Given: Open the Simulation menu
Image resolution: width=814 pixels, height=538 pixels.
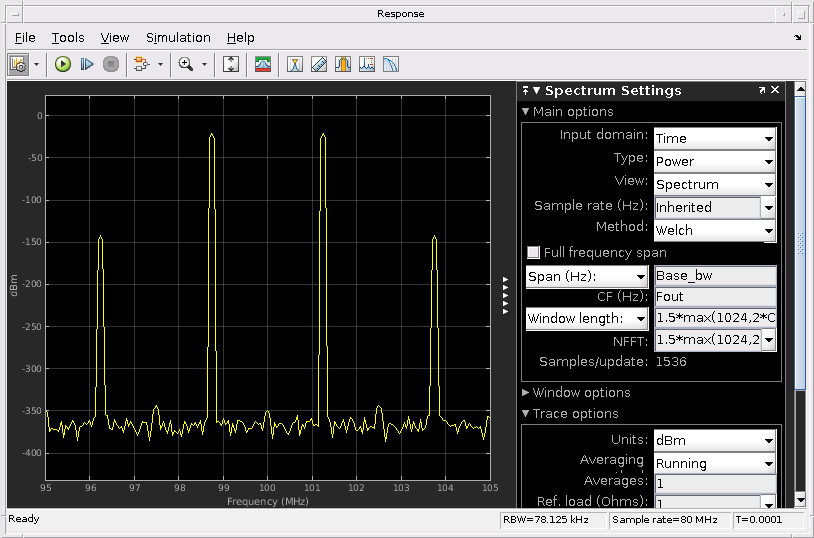Looking at the screenshot, I should point(178,37).
